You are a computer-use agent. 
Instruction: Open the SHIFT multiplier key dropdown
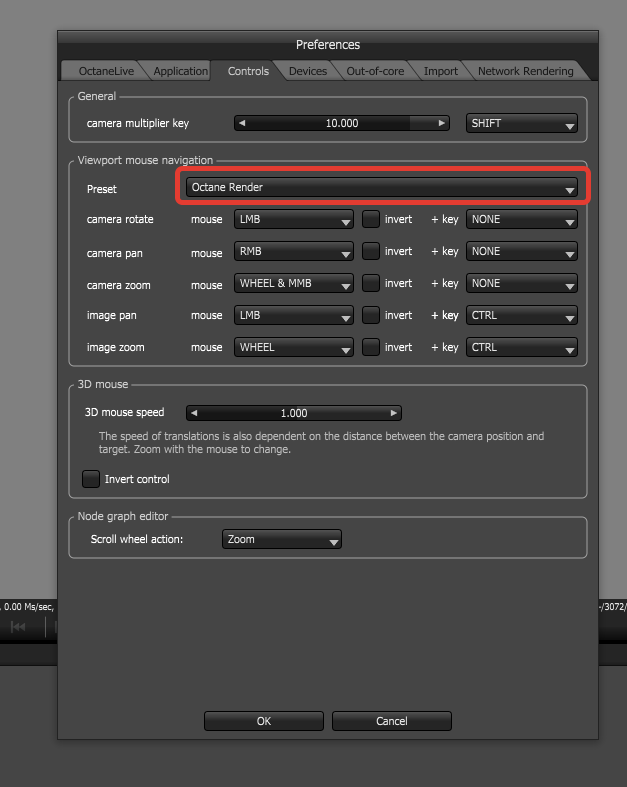click(x=522, y=123)
